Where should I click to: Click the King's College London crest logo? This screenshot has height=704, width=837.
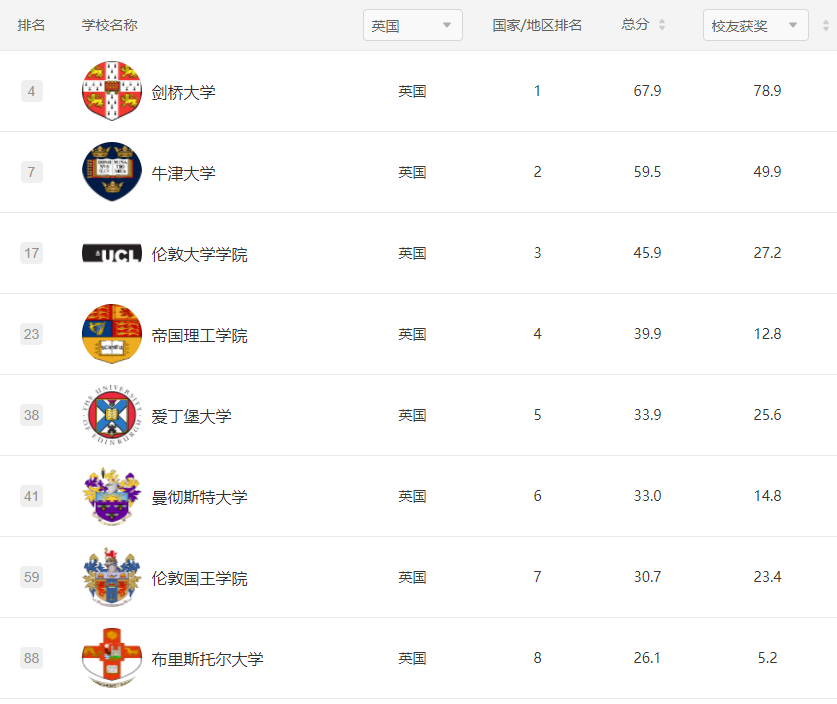pos(112,578)
